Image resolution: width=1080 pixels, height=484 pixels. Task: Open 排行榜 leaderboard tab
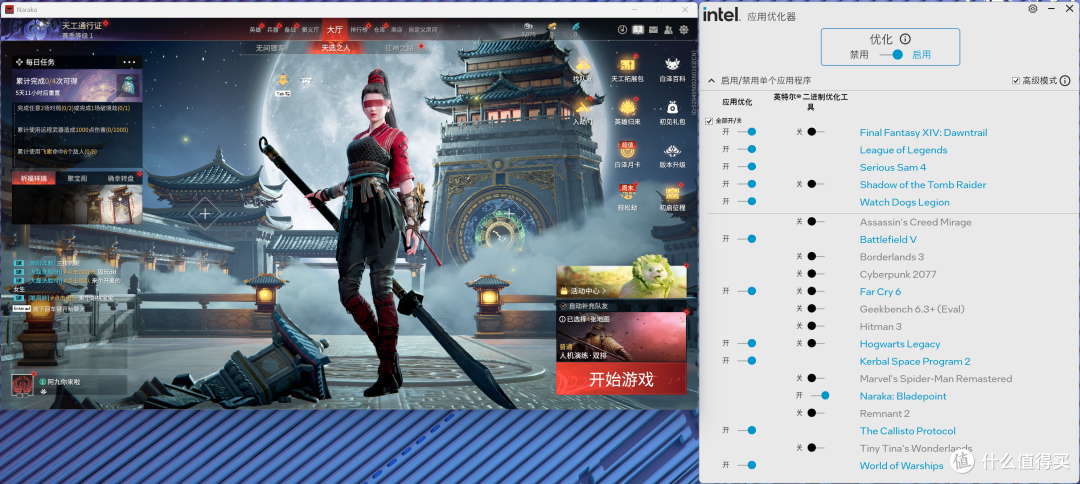point(358,30)
